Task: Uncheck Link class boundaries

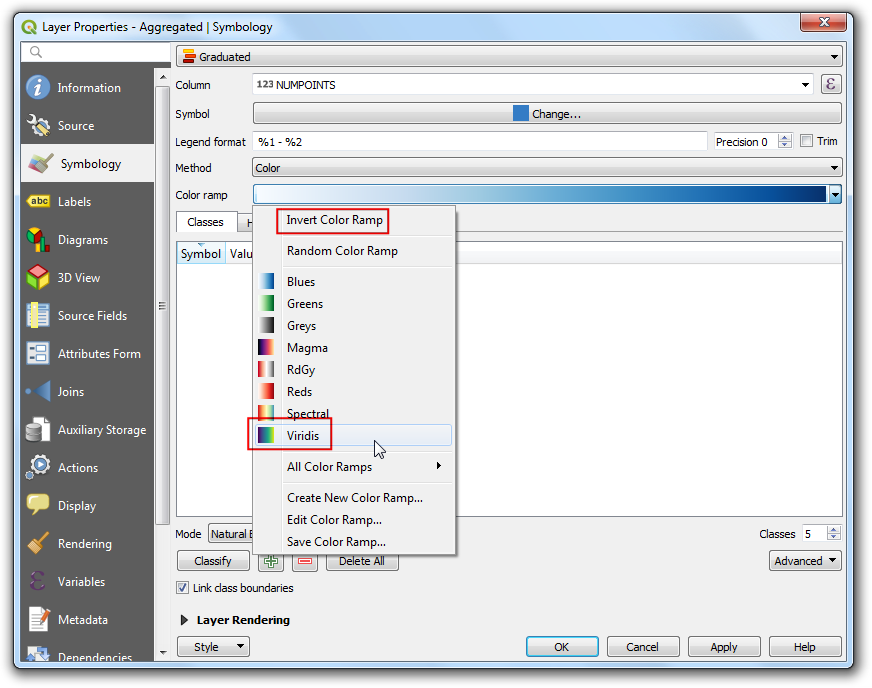Action: point(182,587)
